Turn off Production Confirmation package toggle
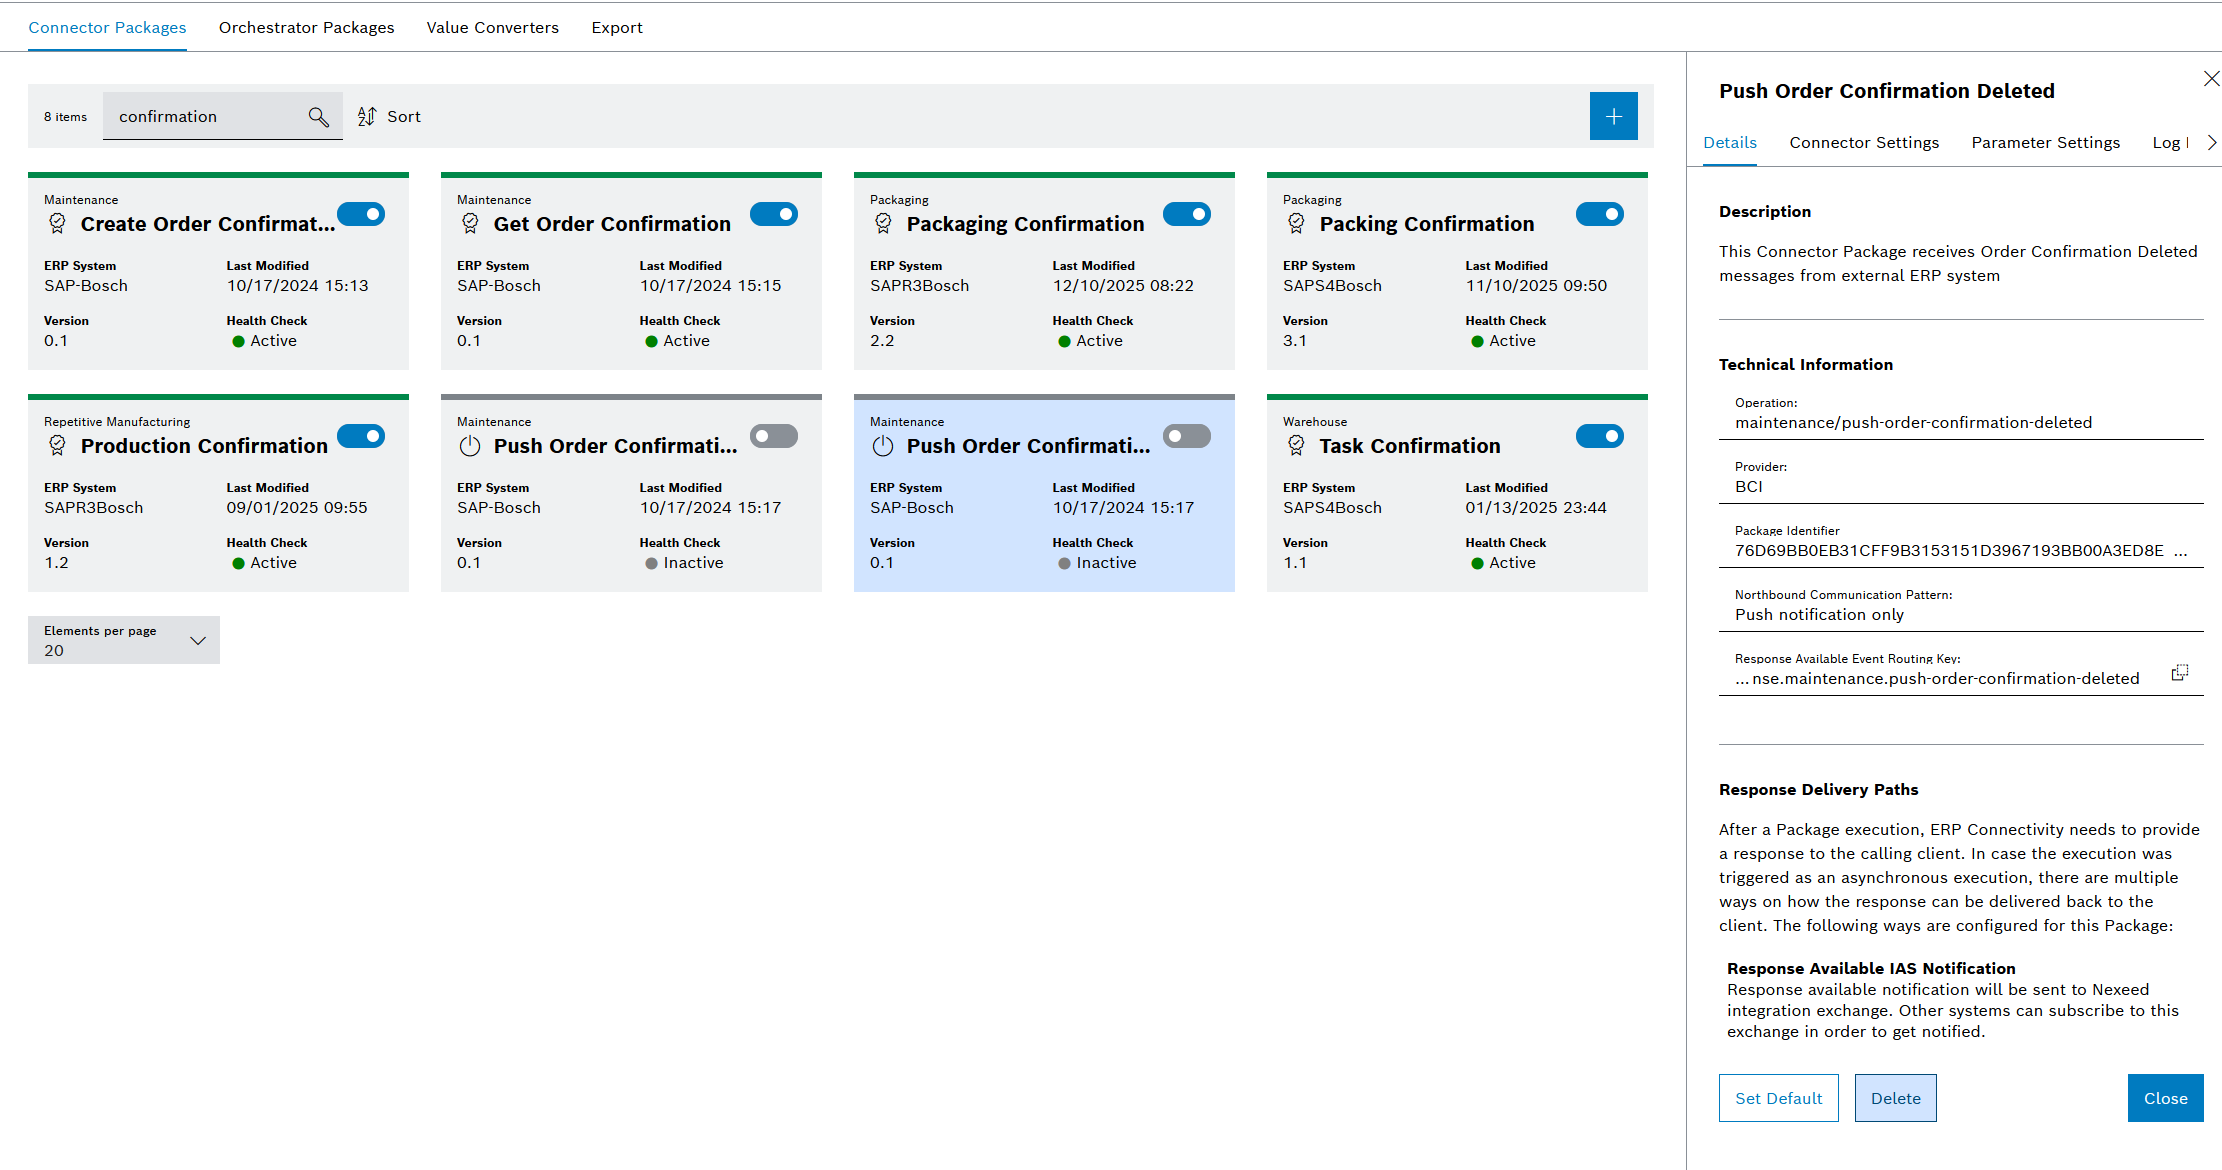The width and height of the screenshot is (2222, 1170). point(361,436)
